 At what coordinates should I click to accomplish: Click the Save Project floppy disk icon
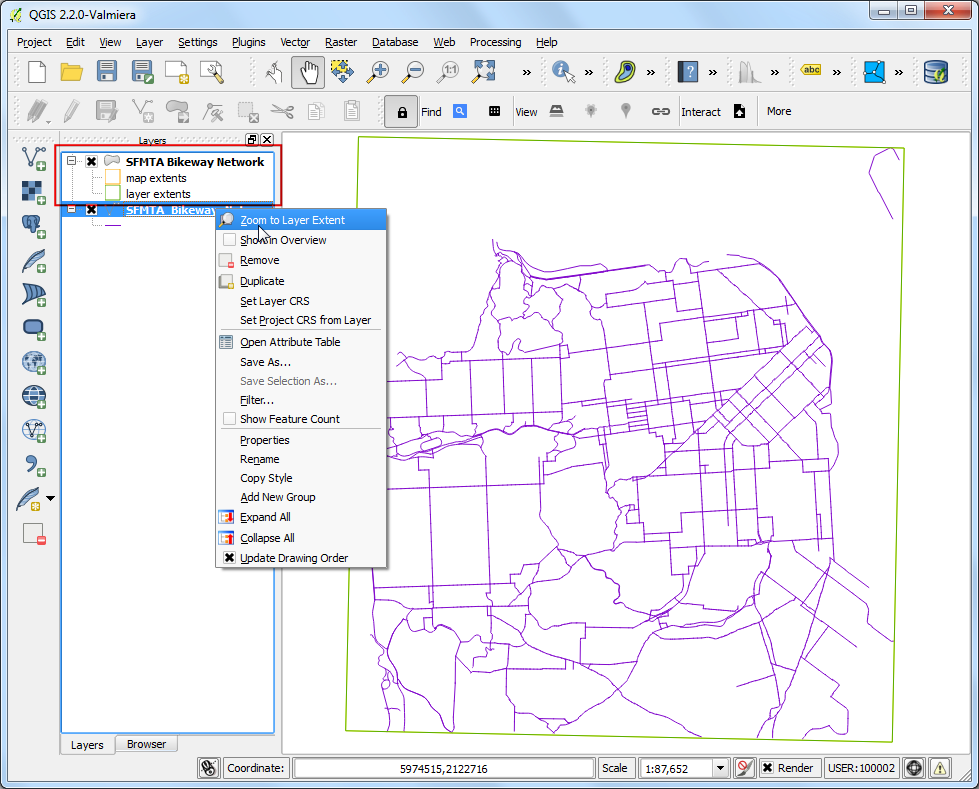click(x=107, y=72)
